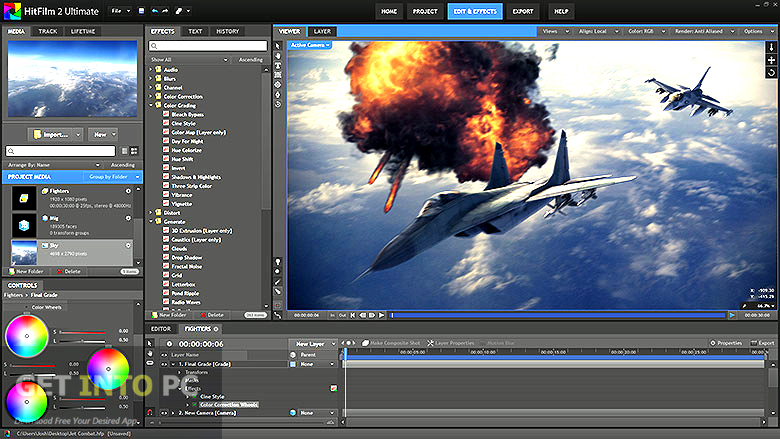780x439 pixels.
Task: Open the gear settings for Fighters media item
Action: (128, 191)
